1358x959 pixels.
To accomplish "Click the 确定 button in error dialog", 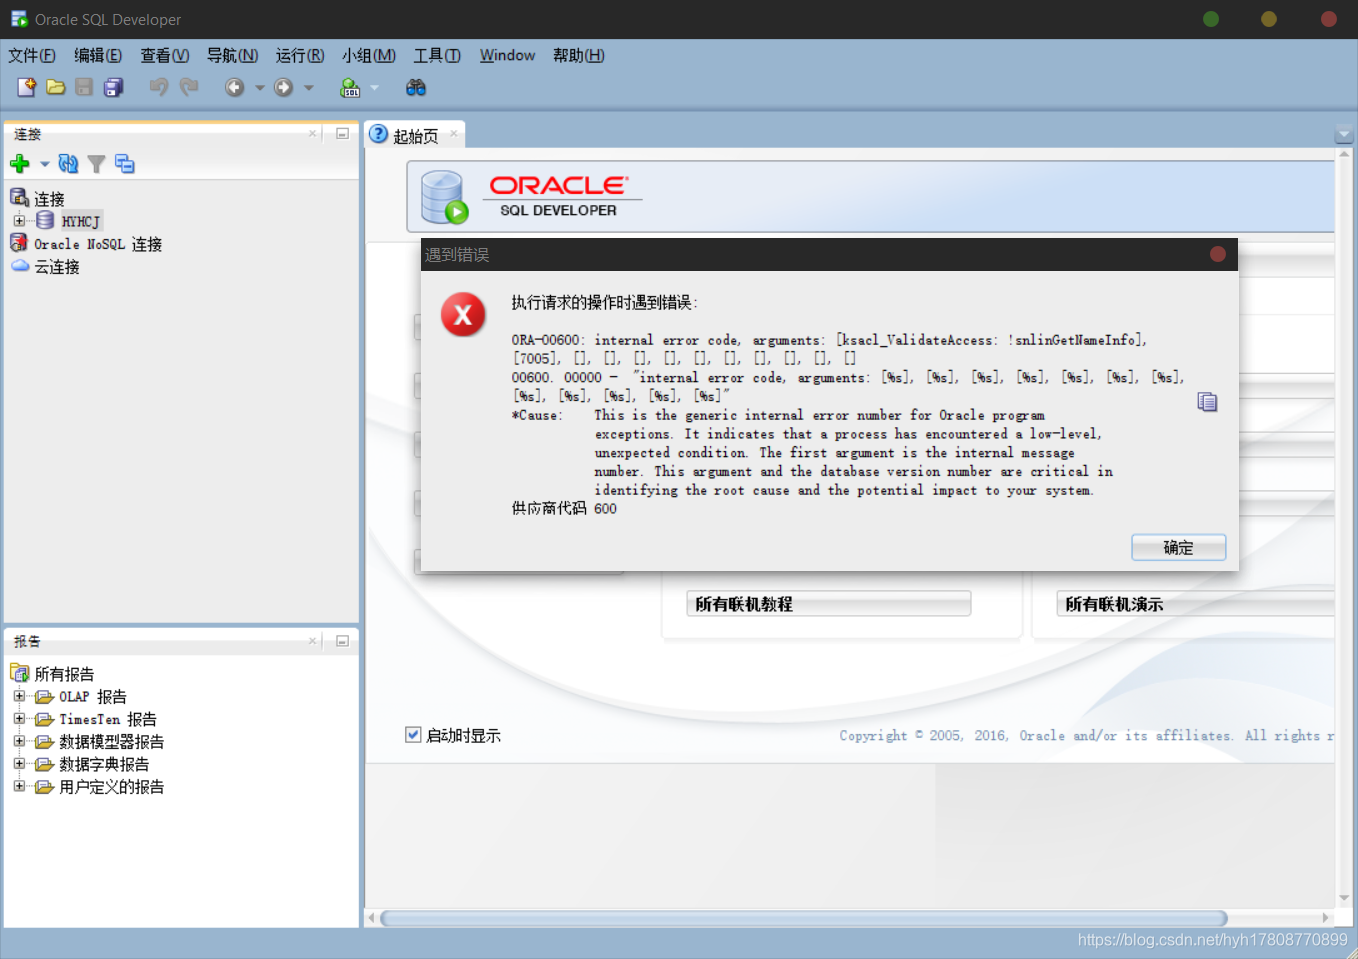I will click(1178, 547).
